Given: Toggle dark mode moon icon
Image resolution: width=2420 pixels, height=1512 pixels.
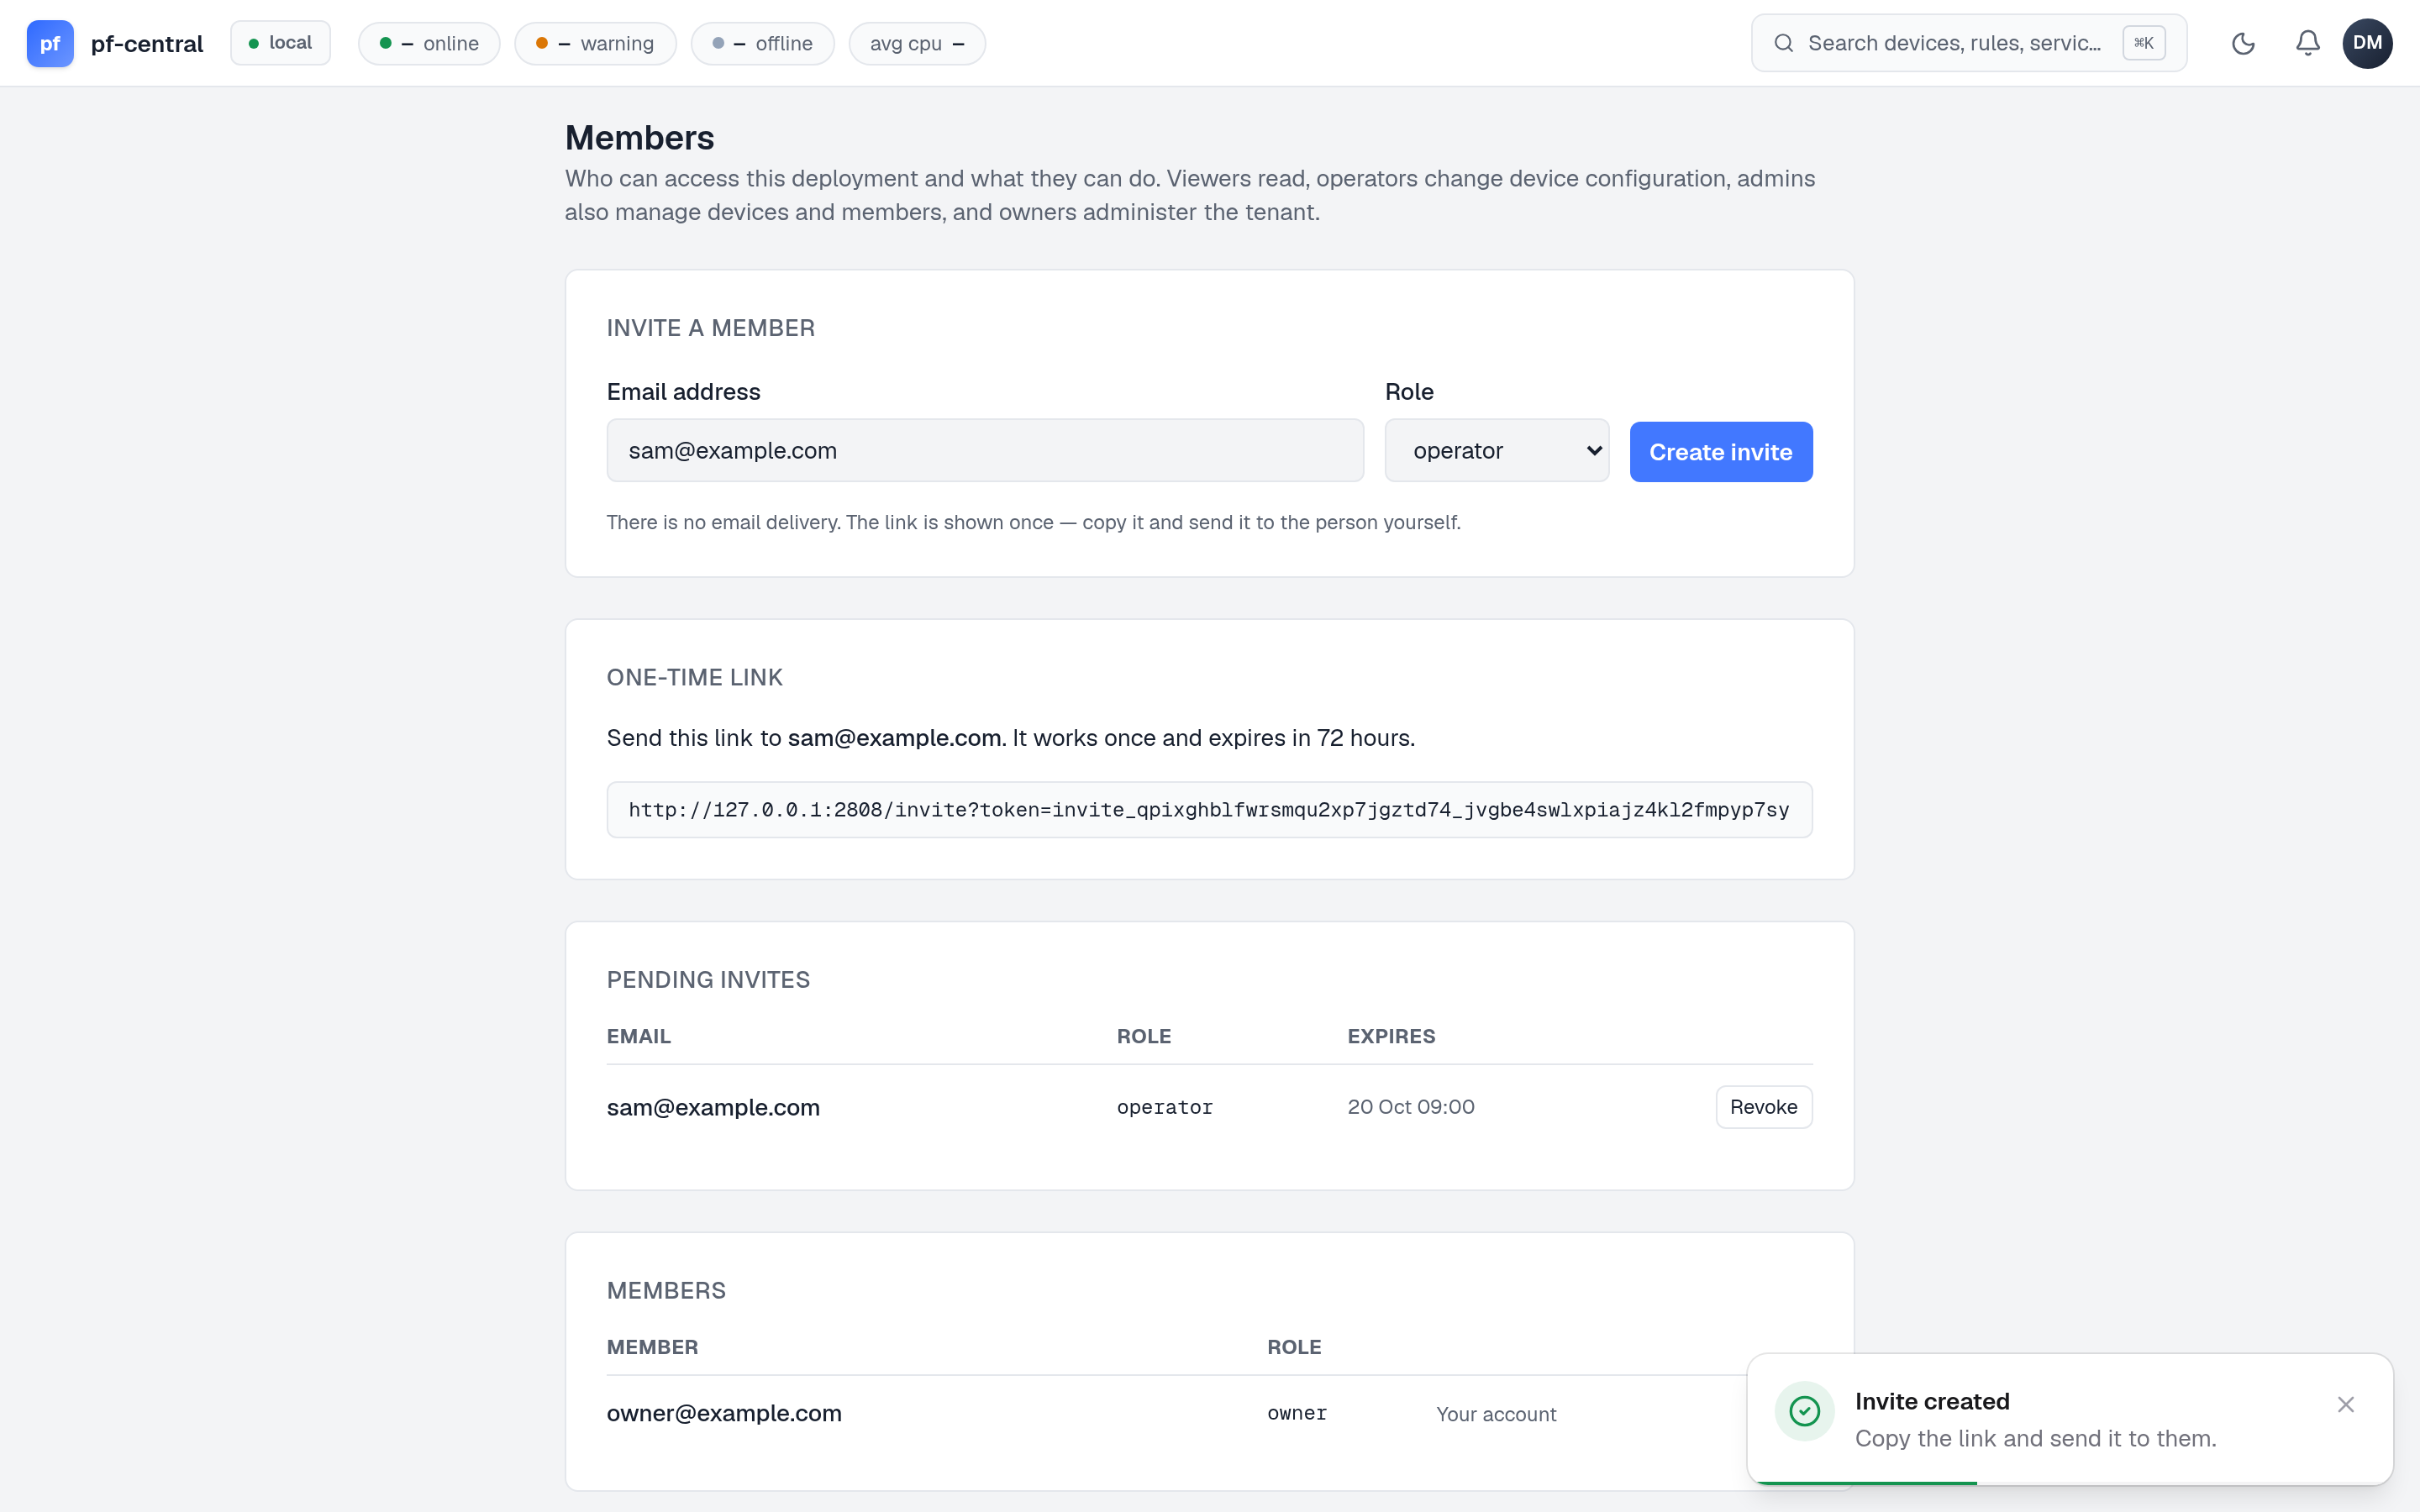Looking at the screenshot, I should coord(2243,43).
